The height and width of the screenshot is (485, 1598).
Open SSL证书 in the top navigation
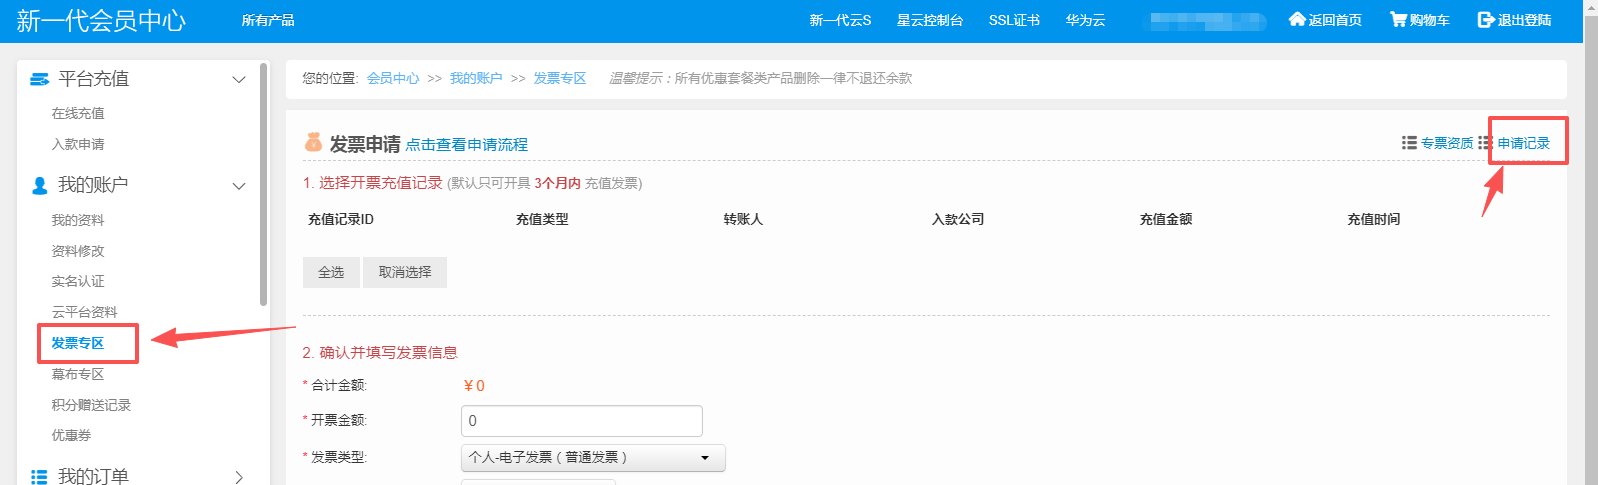coord(1014,20)
